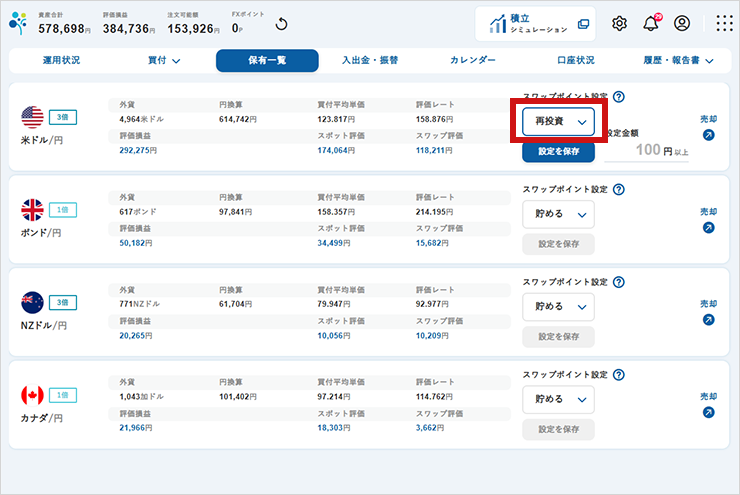
Task: Click the 売却 link for カナダ/円
Action: (708, 396)
